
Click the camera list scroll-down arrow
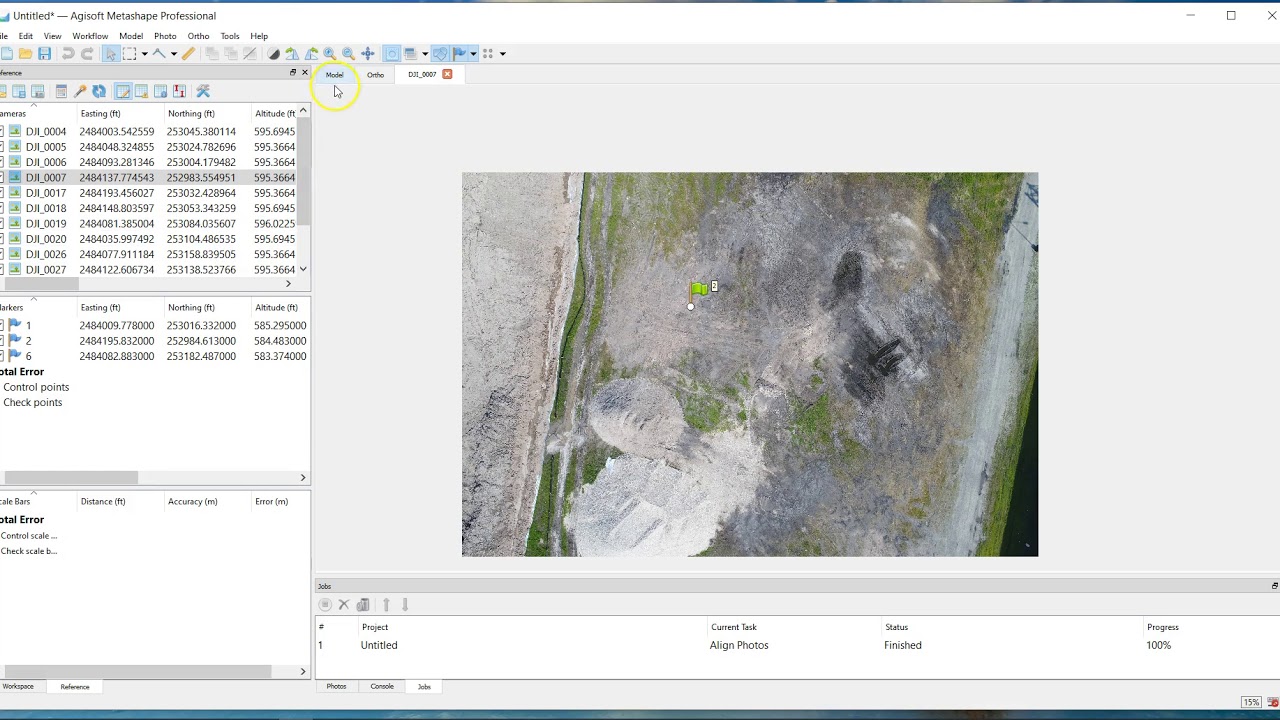(303, 270)
